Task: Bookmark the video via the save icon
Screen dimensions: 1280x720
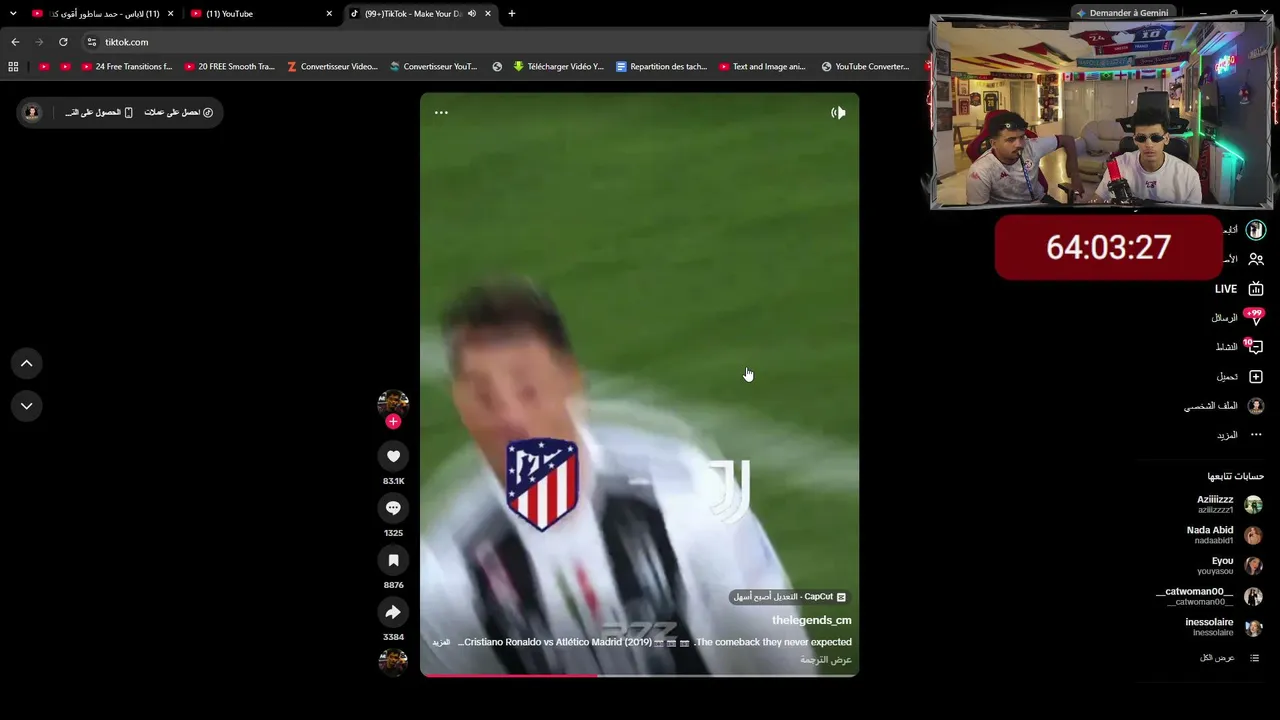Action: tap(393, 560)
